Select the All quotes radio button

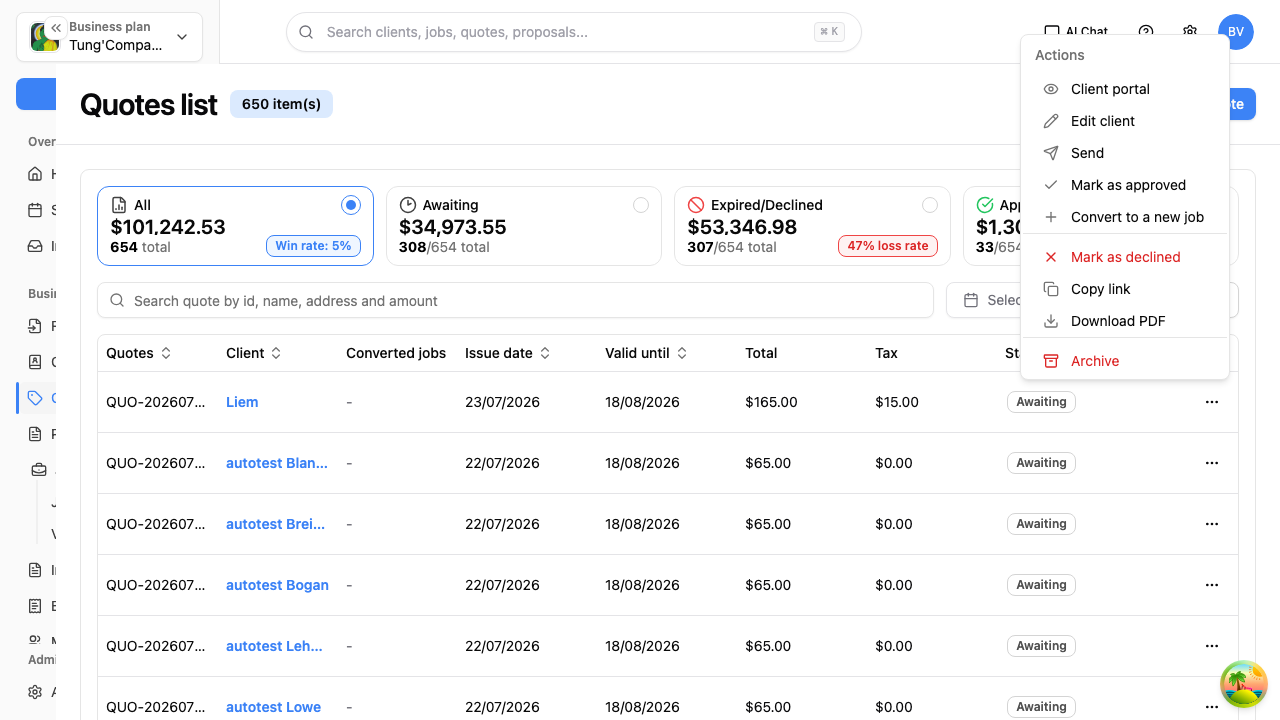350,205
